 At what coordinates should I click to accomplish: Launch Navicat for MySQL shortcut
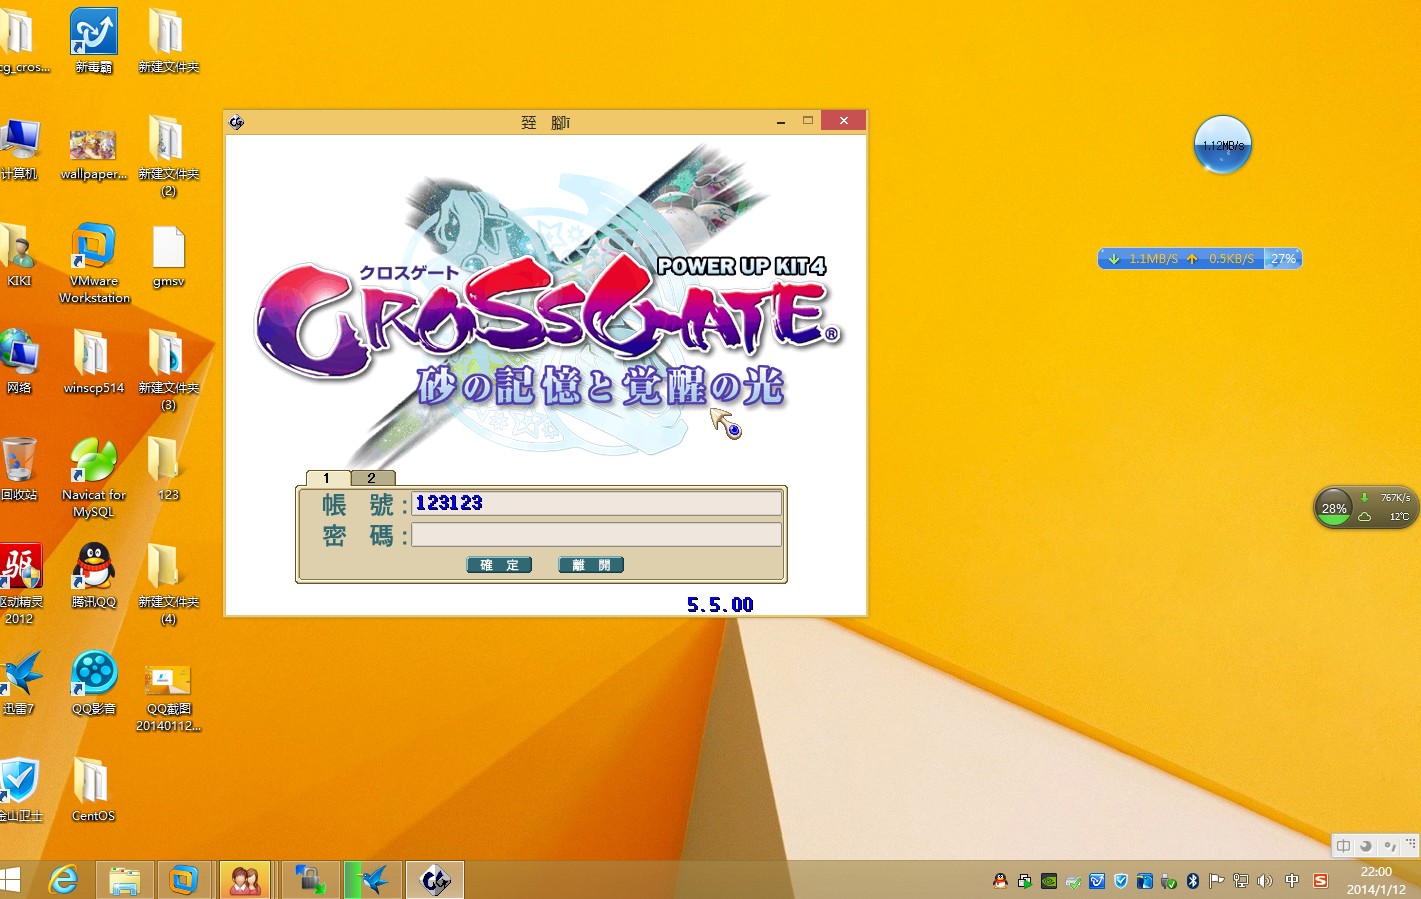(94, 461)
